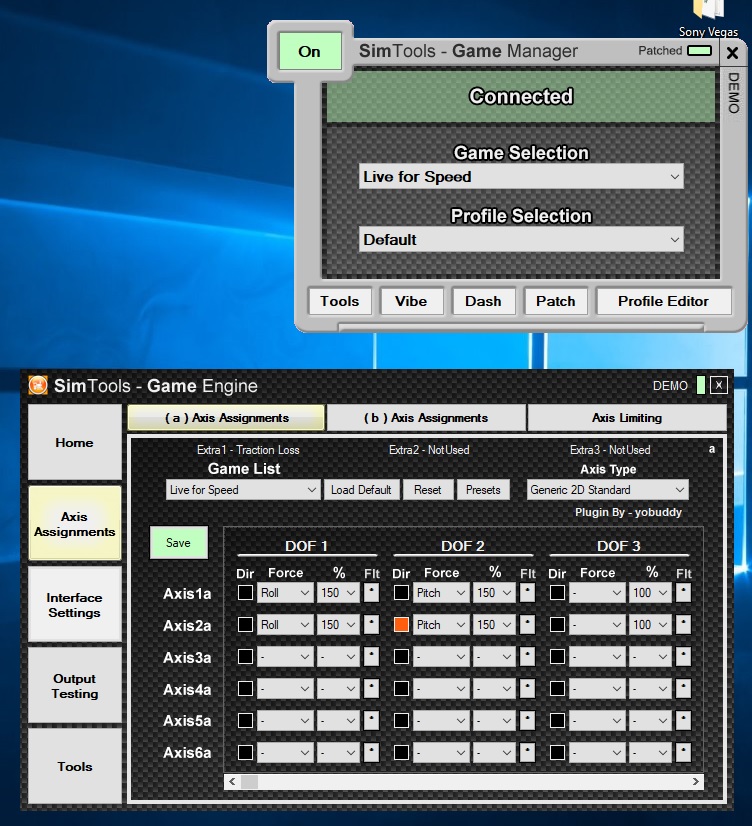Click Reset button next to Load Default
752x826 pixels.
(x=428, y=489)
